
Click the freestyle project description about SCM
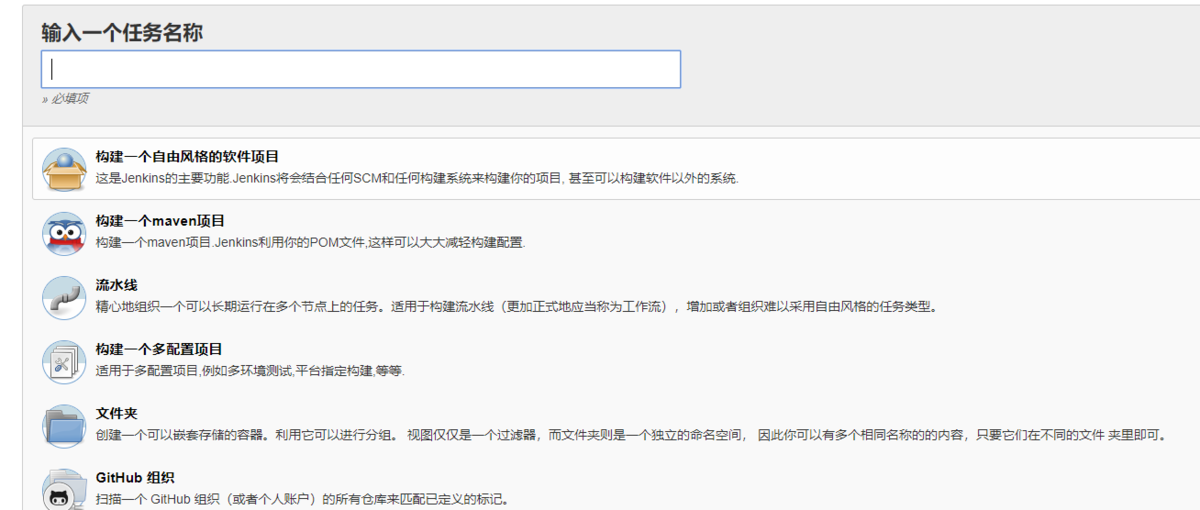click(417, 179)
